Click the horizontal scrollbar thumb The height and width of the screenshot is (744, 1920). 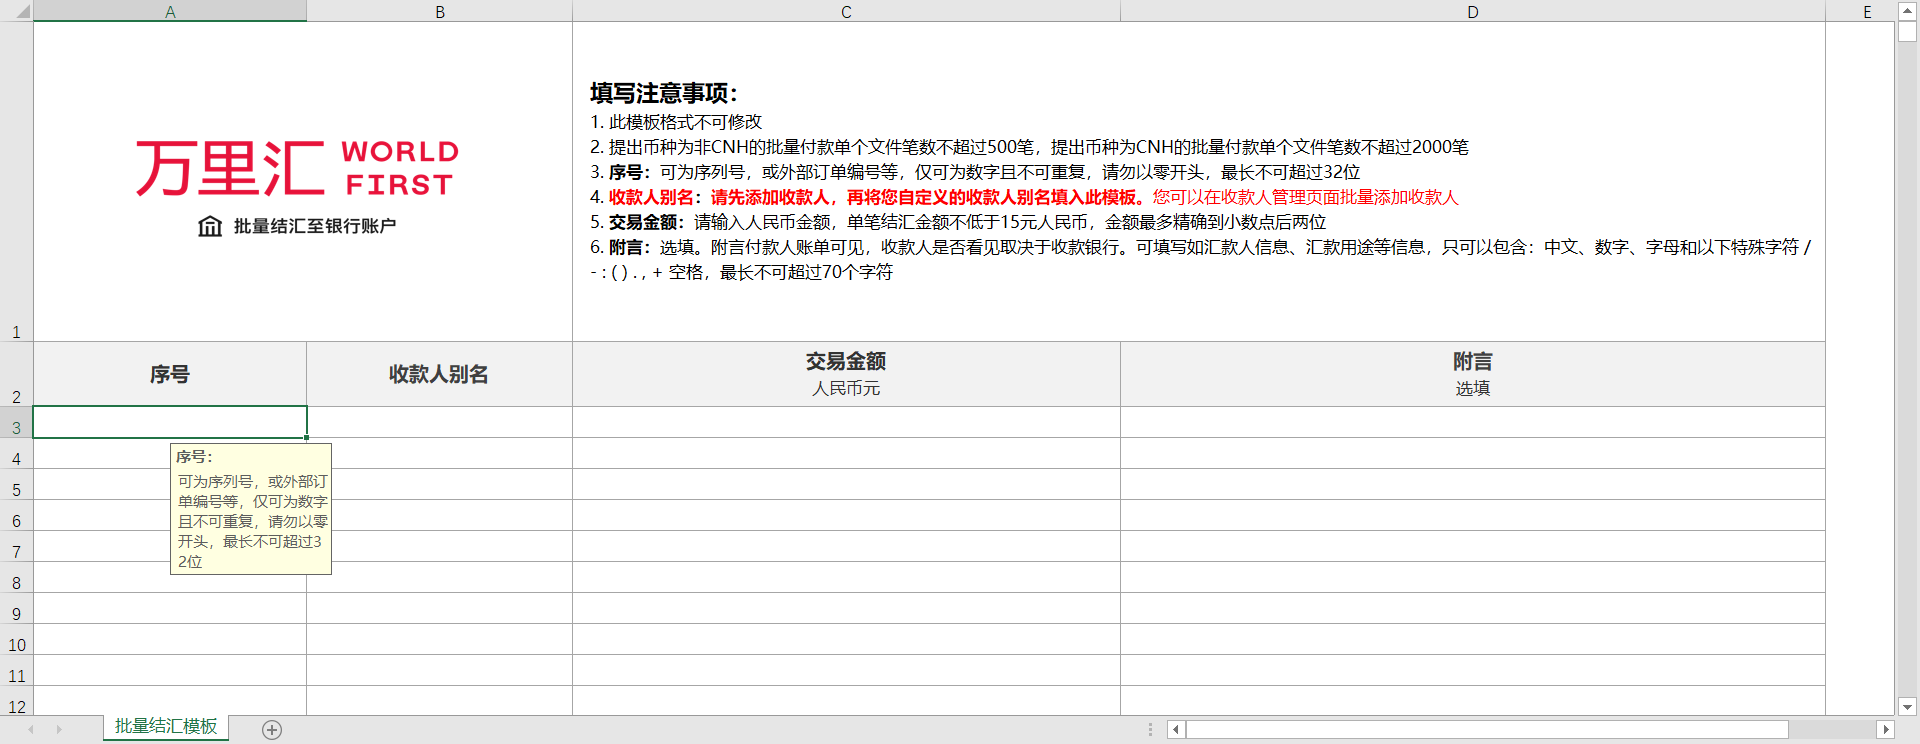pos(1486,730)
